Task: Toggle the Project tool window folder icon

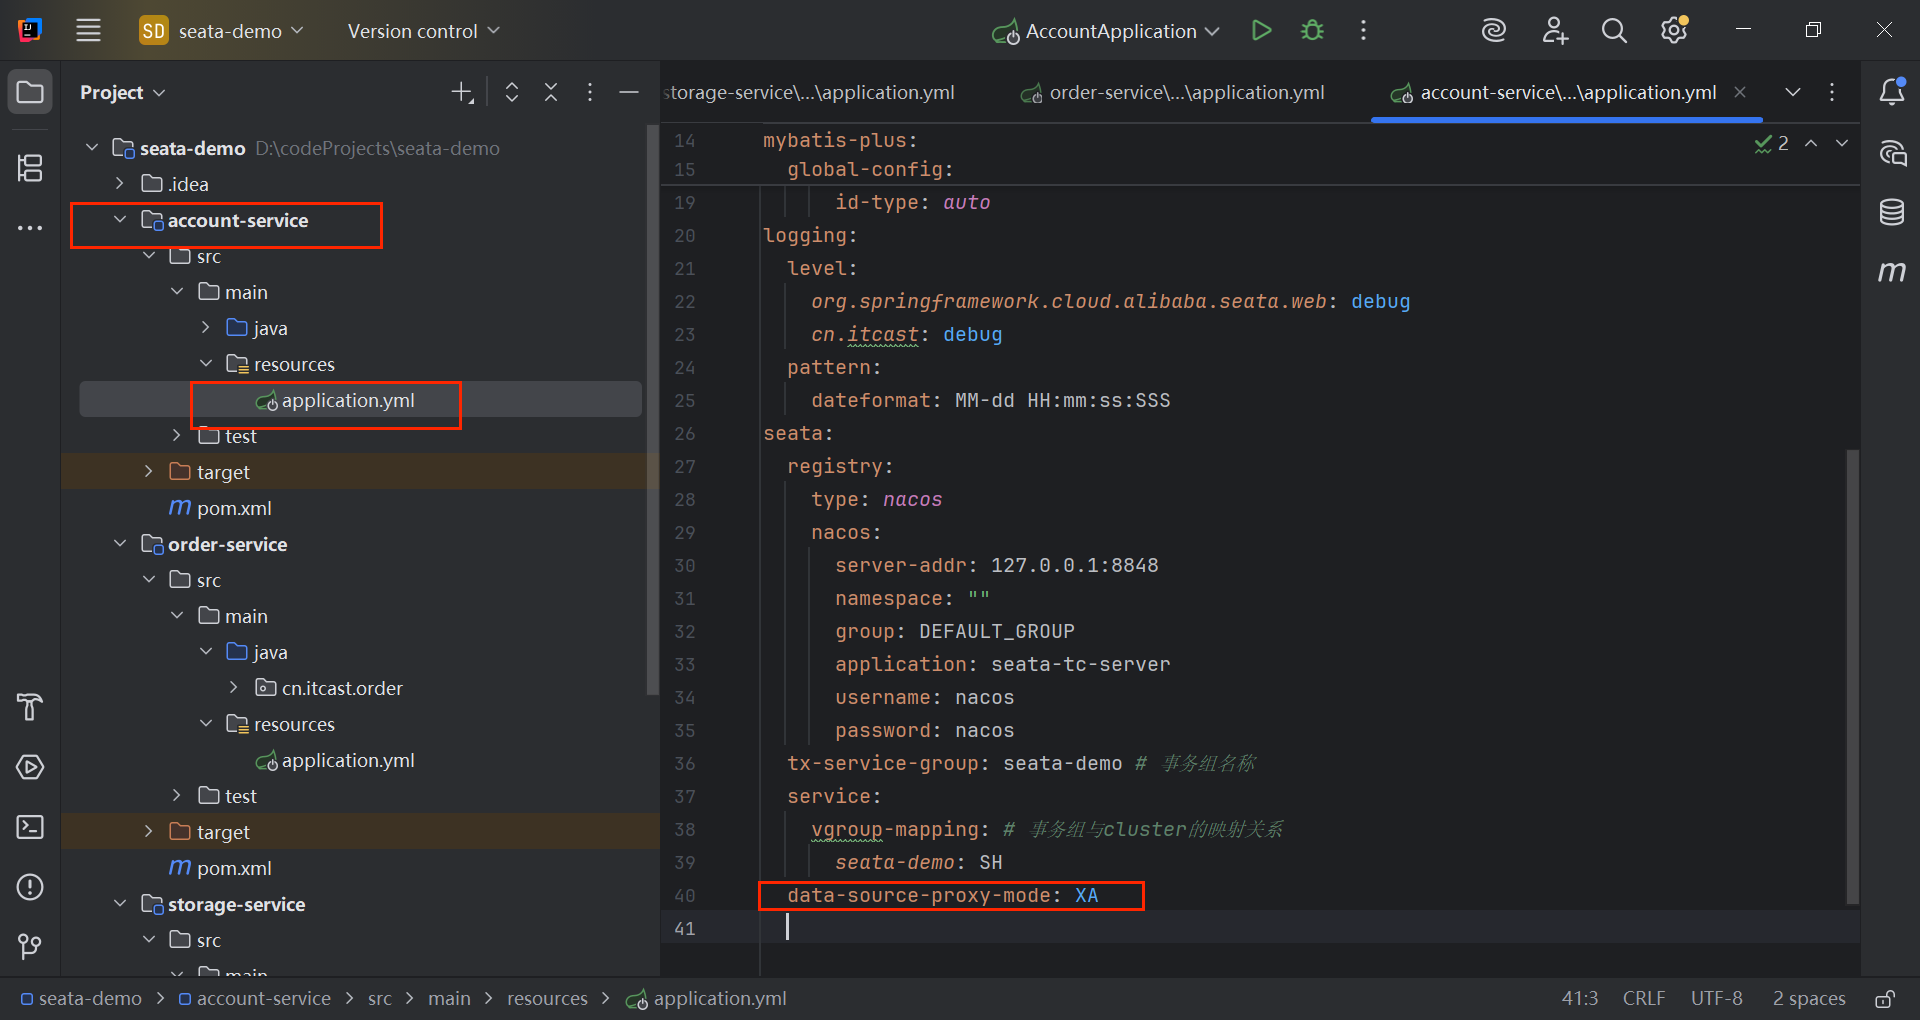Action: [30, 92]
